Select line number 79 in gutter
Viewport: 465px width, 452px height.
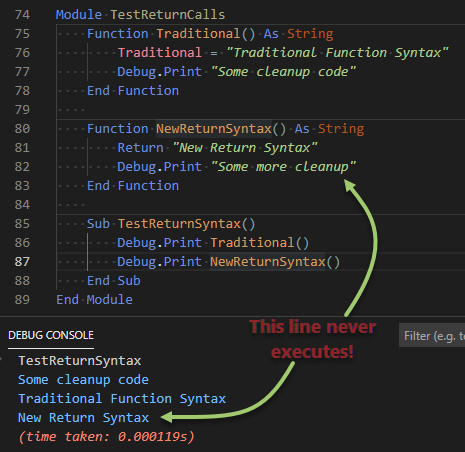coord(22,110)
